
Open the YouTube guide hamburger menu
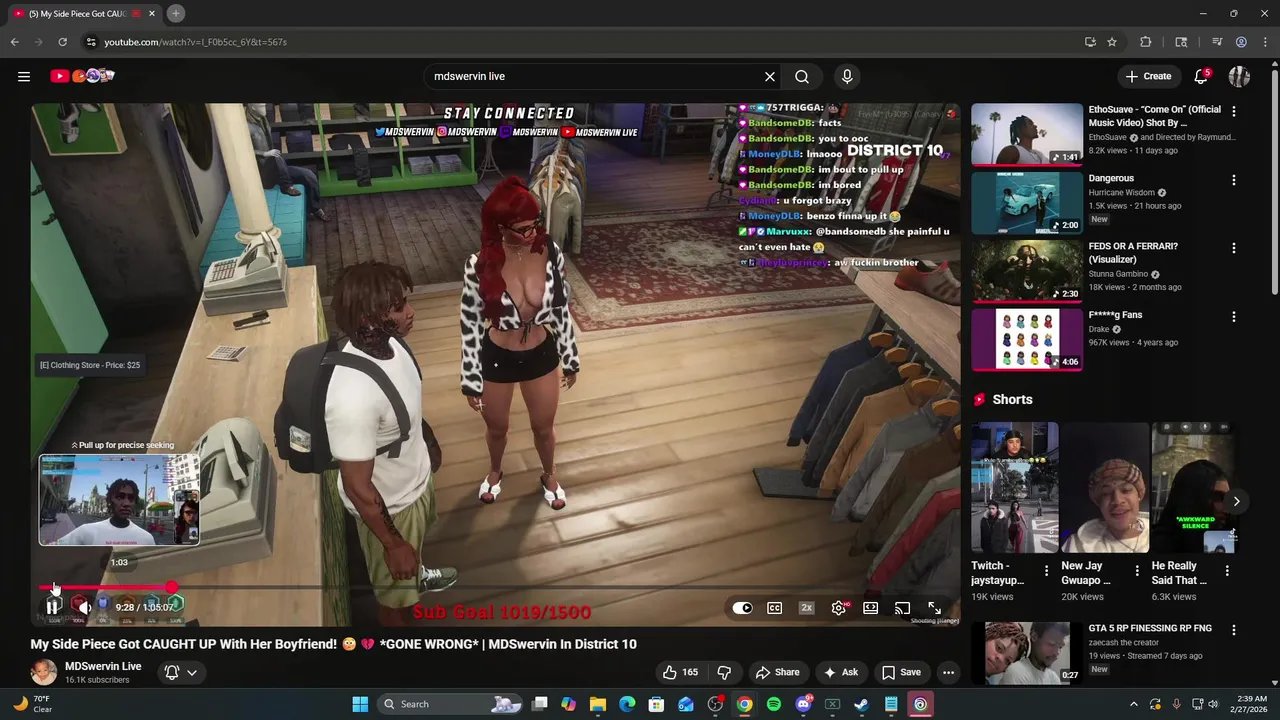24,76
